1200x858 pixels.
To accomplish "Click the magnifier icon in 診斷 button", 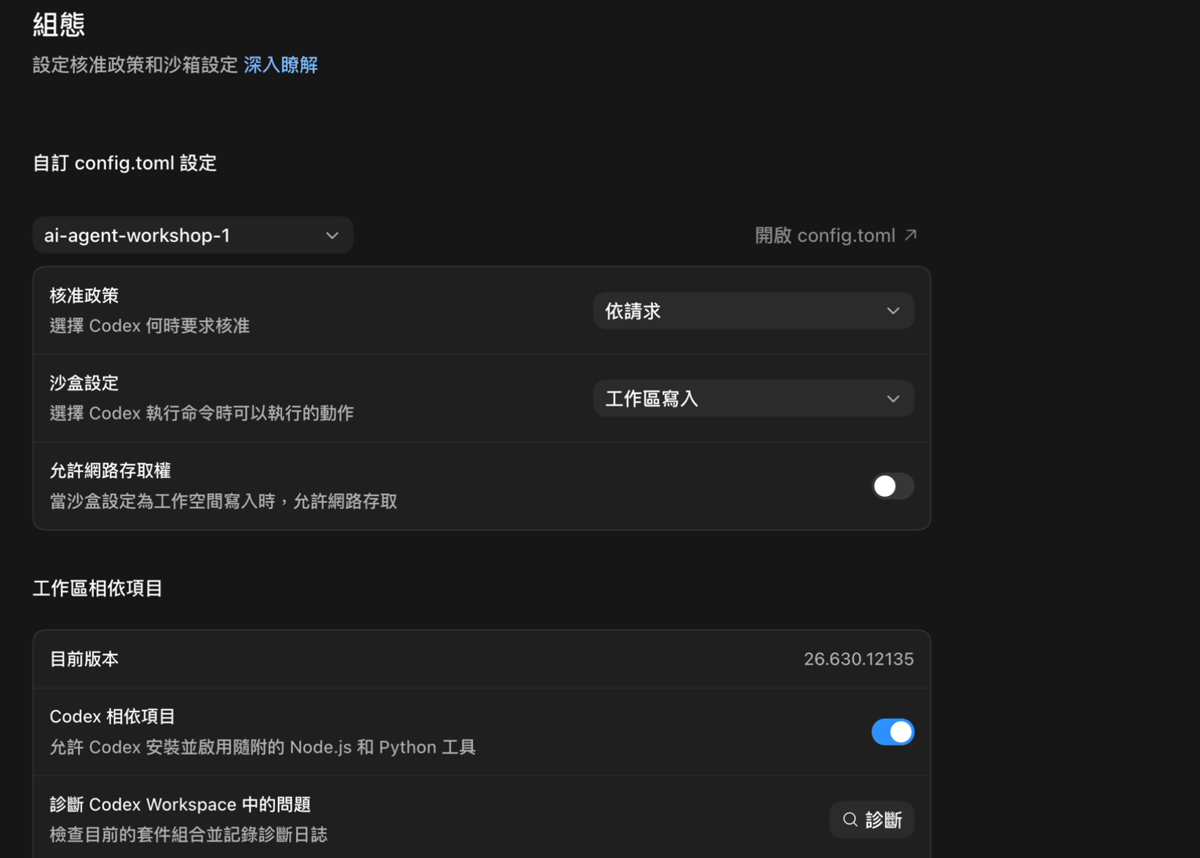I will coord(850,820).
